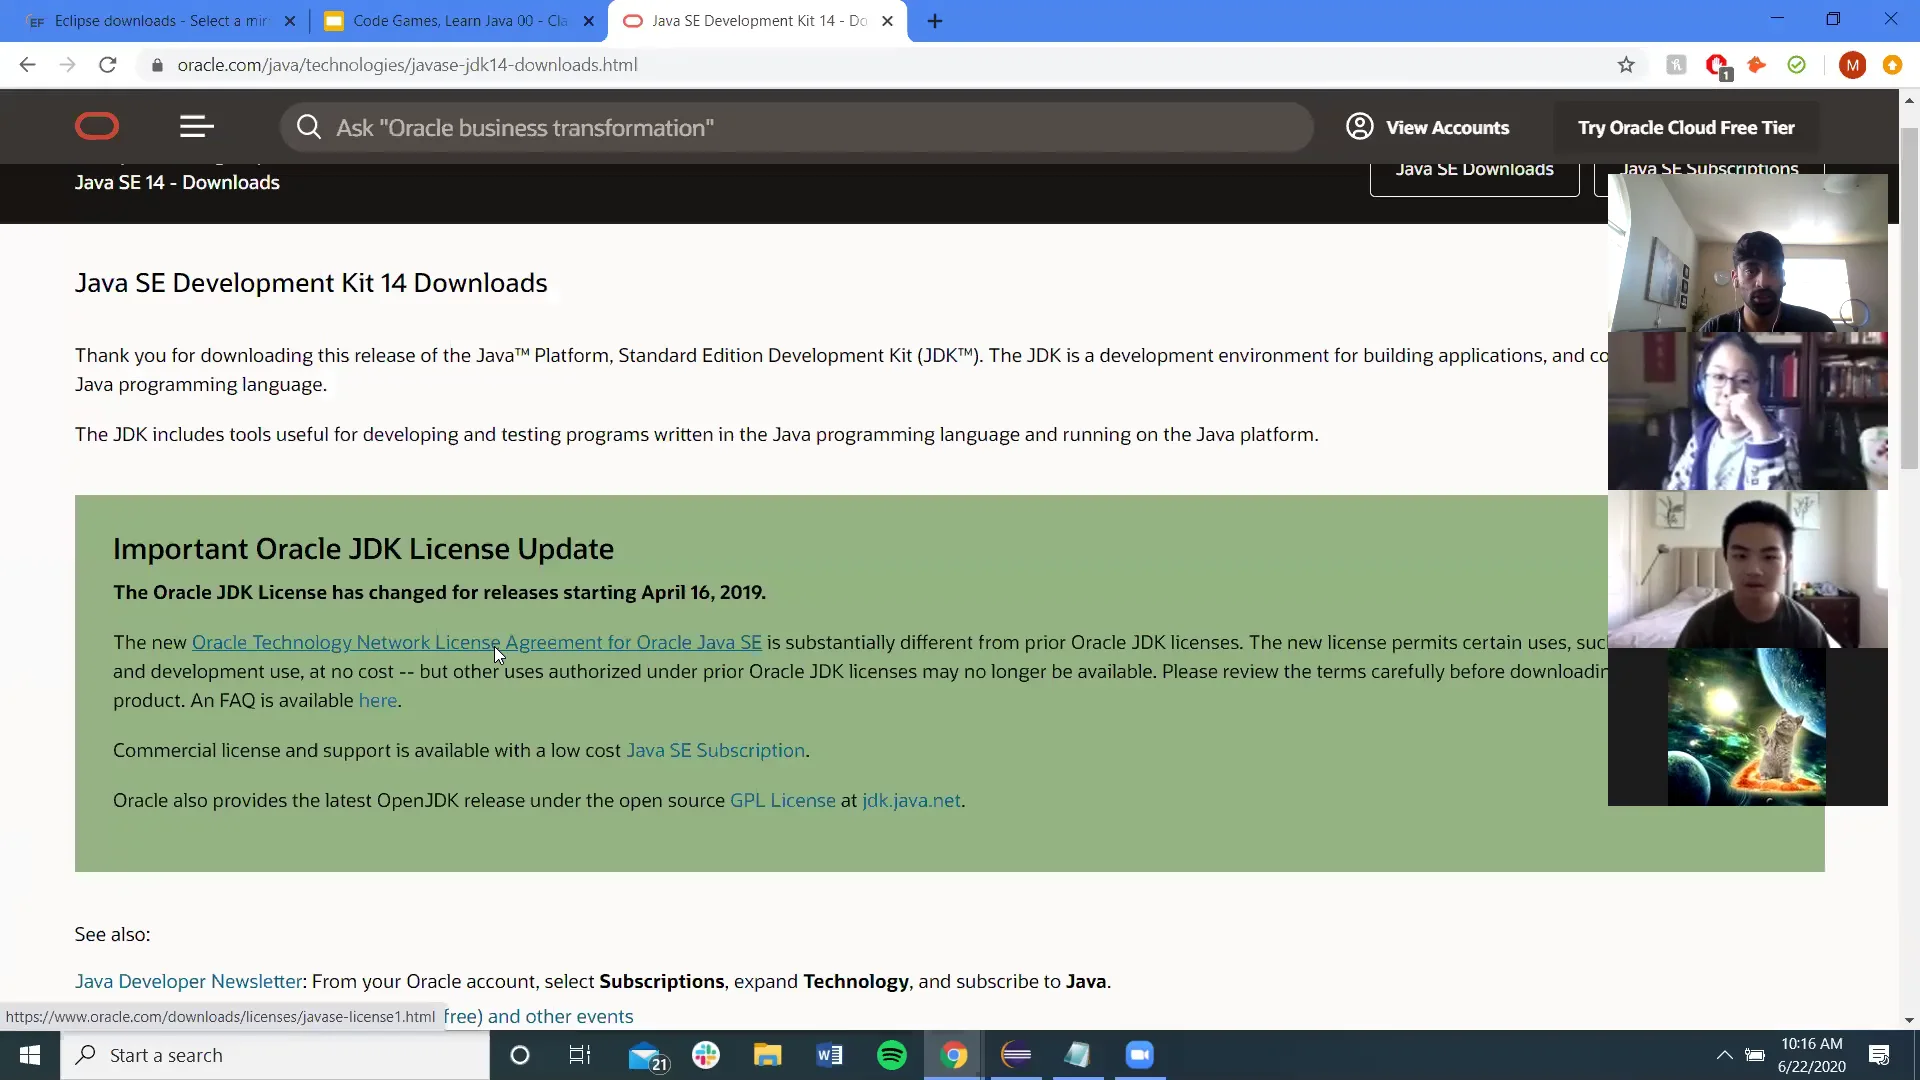The height and width of the screenshot is (1080, 1920).
Task: Reload the page
Action: [108, 65]
